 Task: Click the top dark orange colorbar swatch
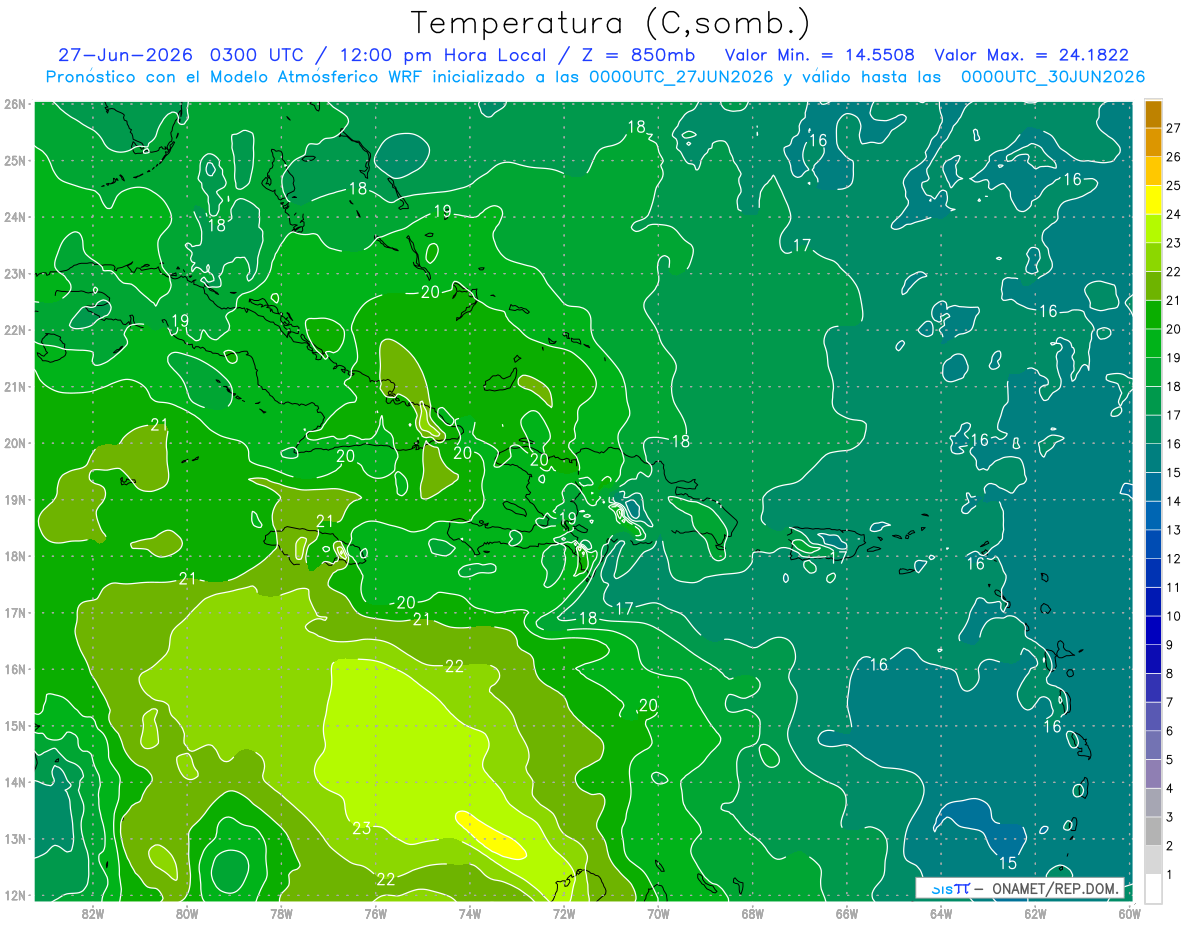pyautogui.click(x=1154, y=114)
